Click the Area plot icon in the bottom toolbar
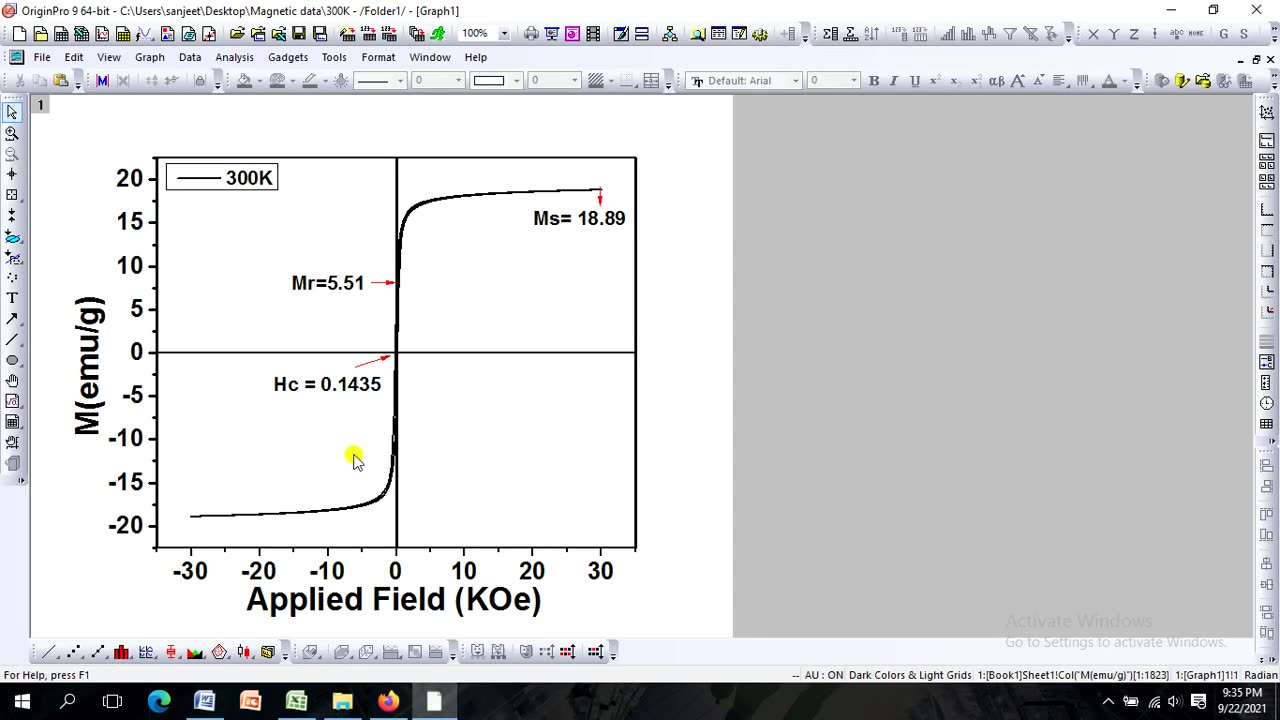The height and width of the screenshot is (720, 1280). point(195,652)
